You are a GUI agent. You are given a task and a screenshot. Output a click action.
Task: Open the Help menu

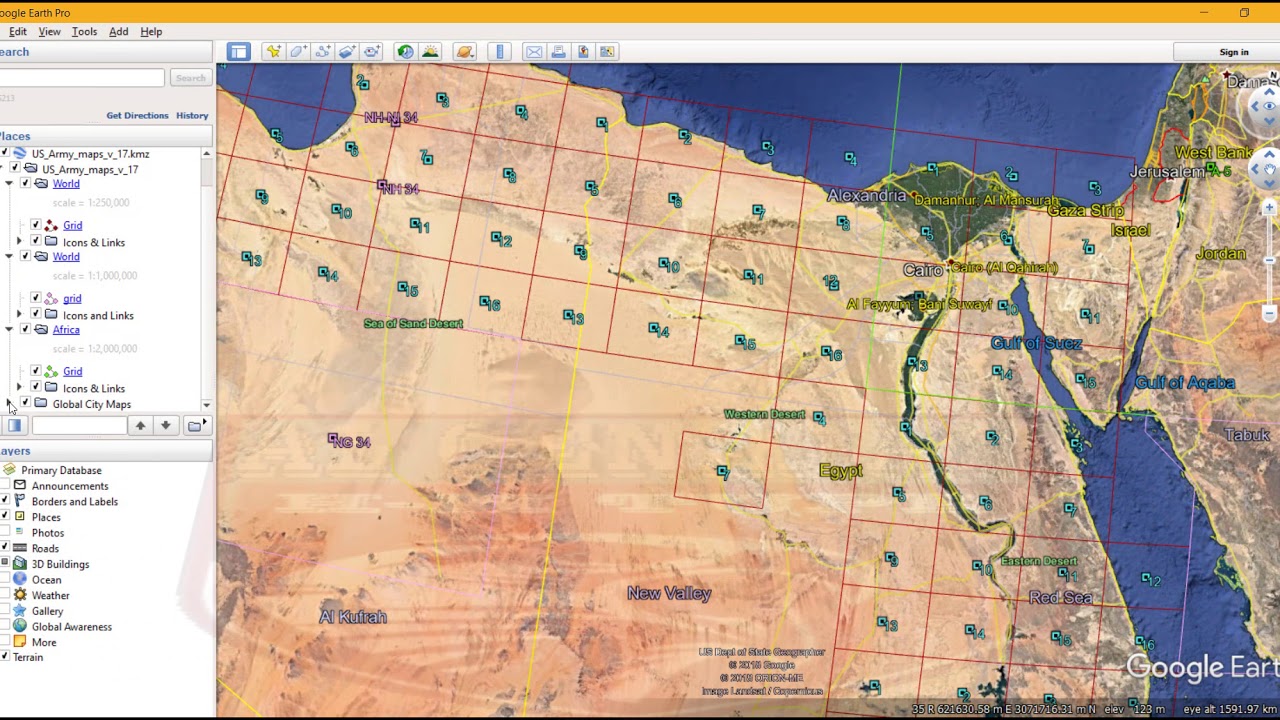tap(151, 32)
